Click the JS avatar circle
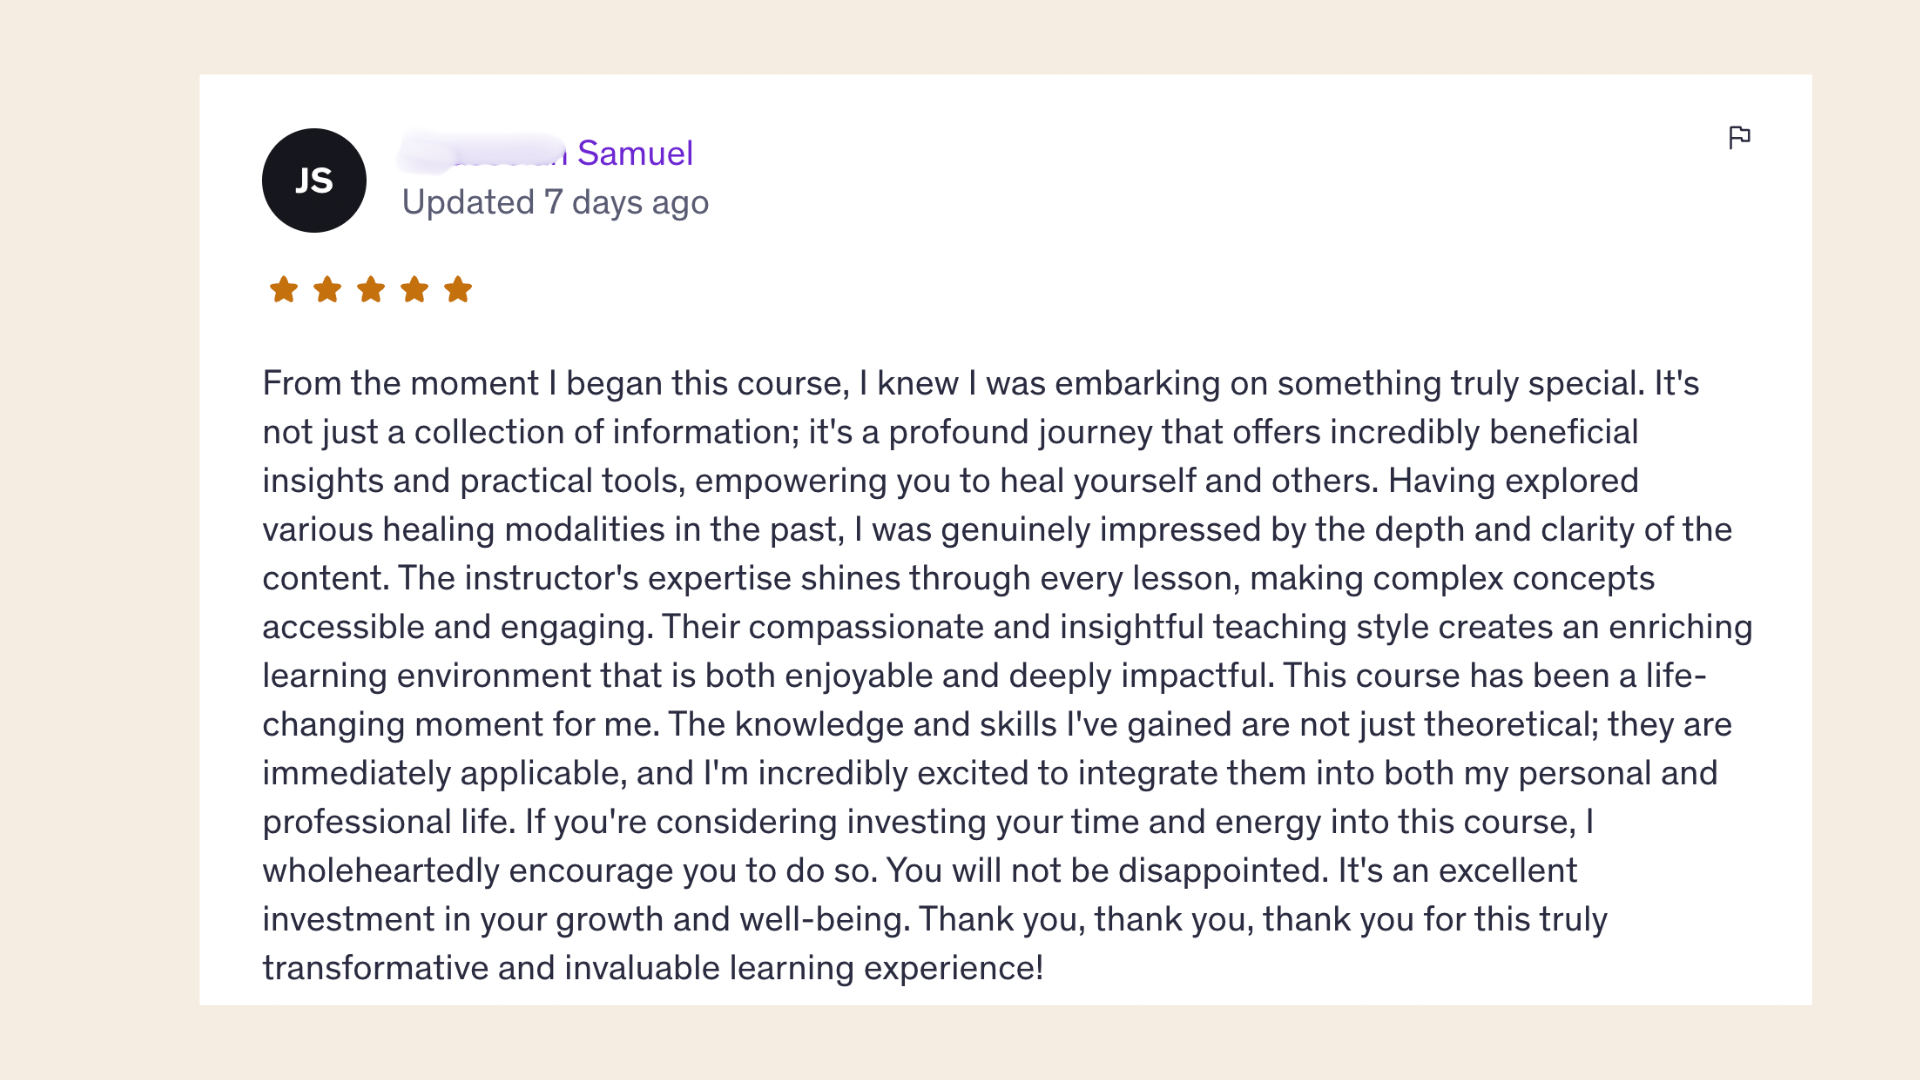The image size is (1920, 1080). tap(314, 181)
